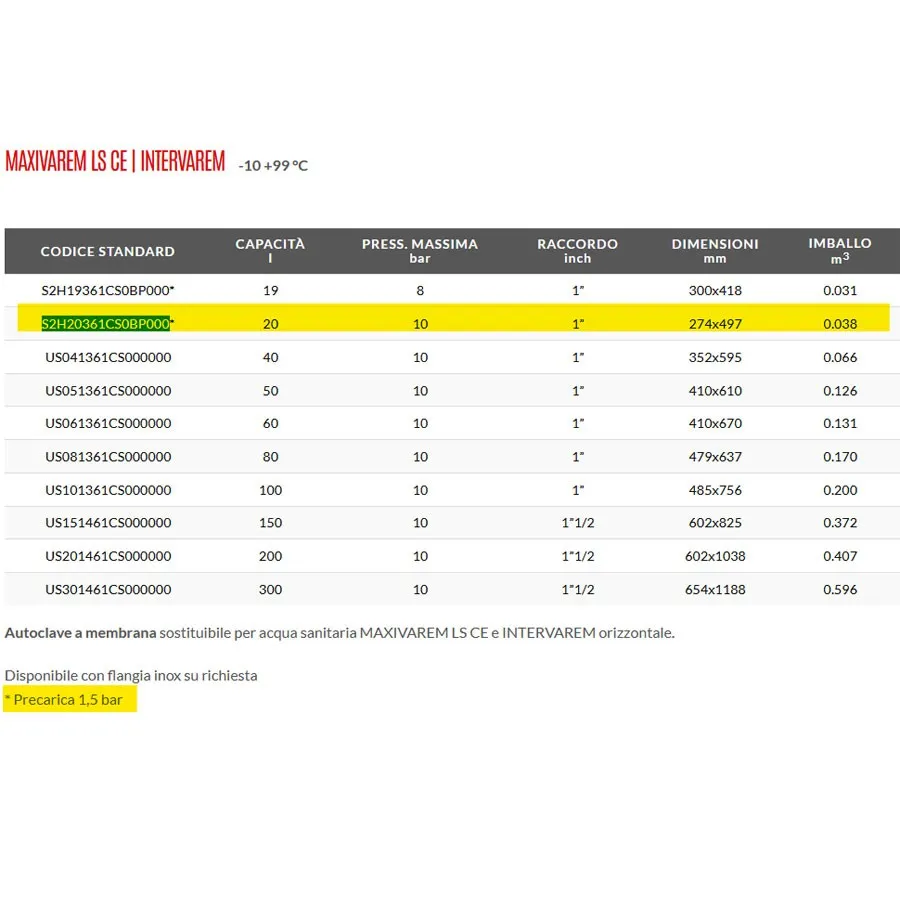Click 1"1/2 fitting in the 300 litre row
The height and width of the screenshot is (900, 900).
pos(577,589)
